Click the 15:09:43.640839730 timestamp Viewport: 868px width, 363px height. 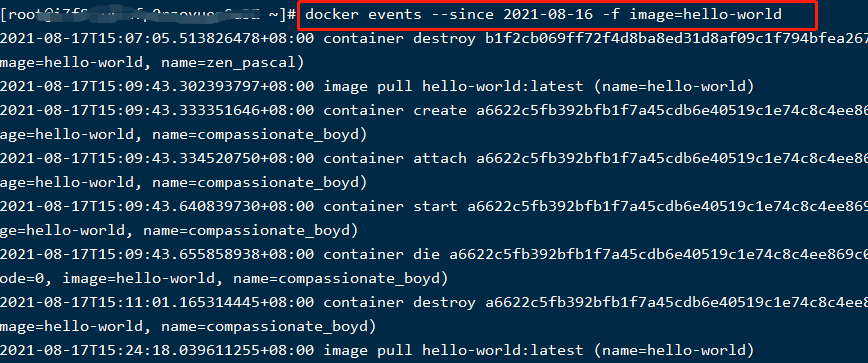click(157, 206)
